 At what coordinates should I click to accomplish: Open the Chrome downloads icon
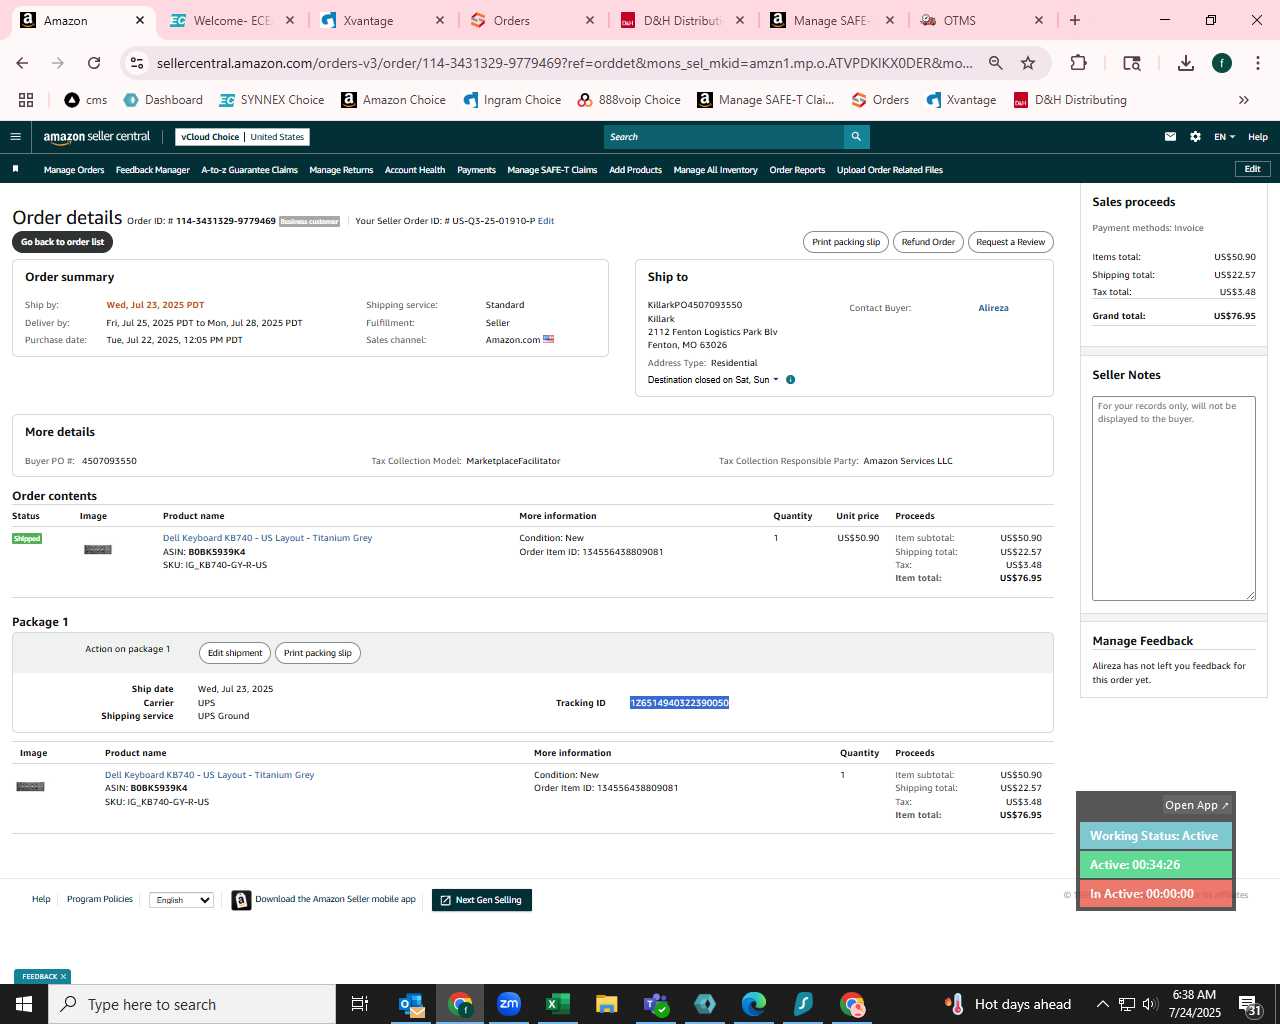click(x=1186, y=63)
